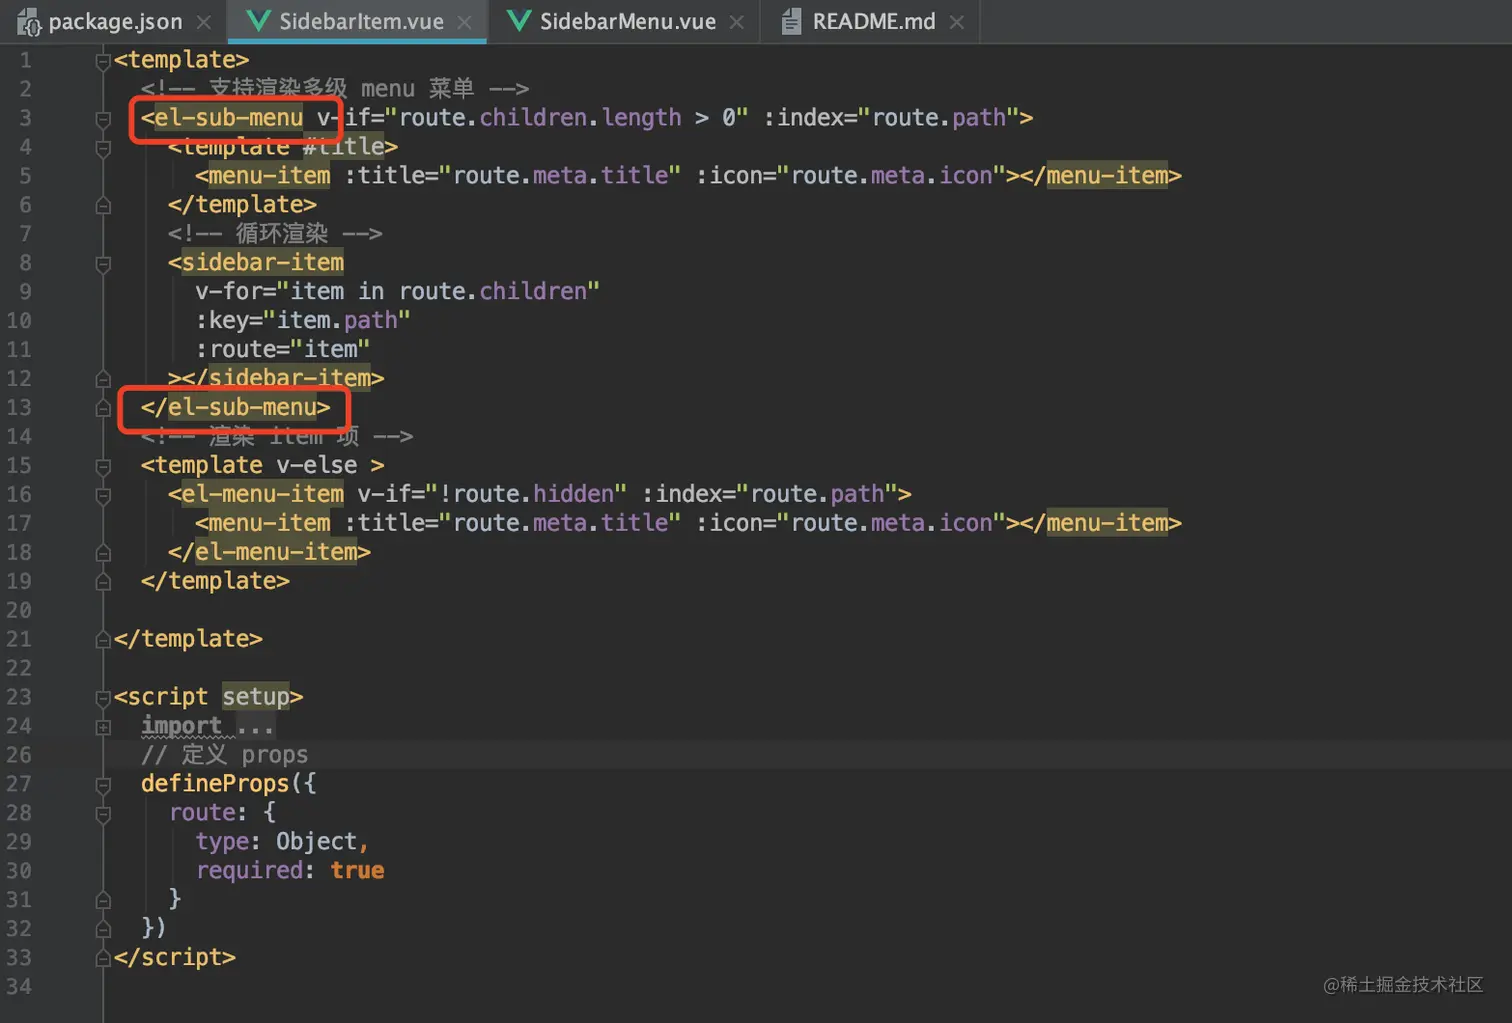
Task: Switch to the README.md tab
Action: [874, 21]
